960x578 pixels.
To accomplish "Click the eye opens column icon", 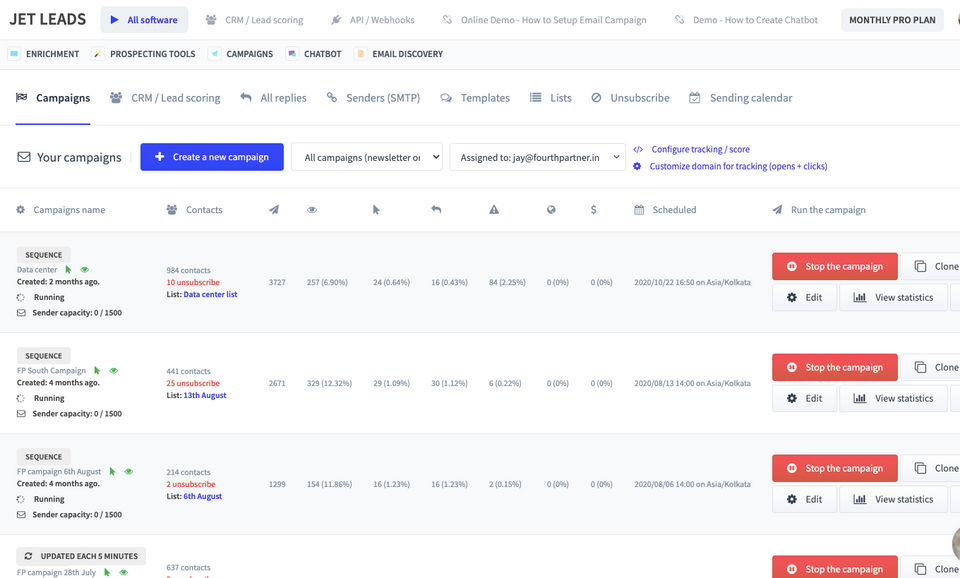I will (312, 210).
